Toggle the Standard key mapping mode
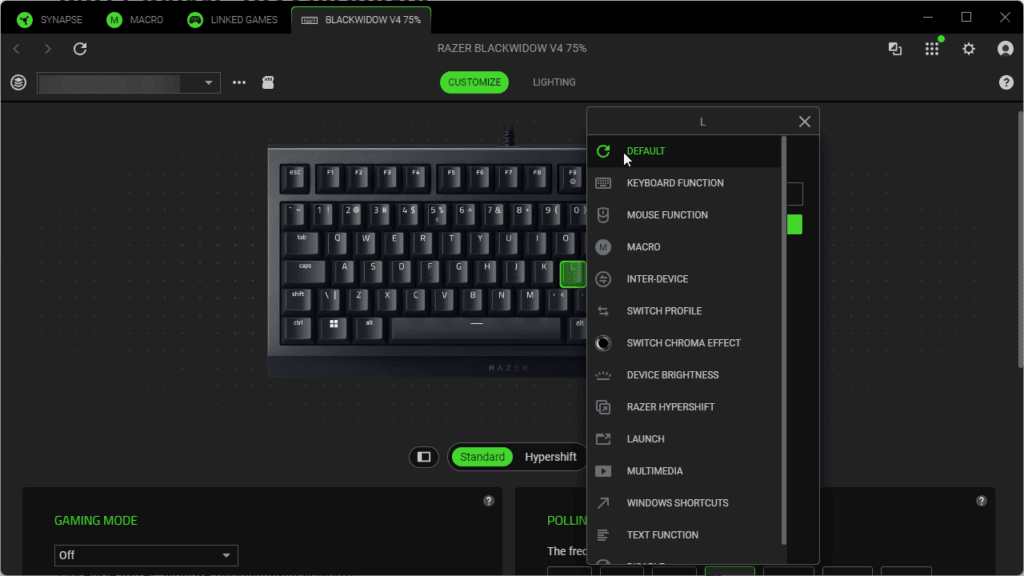The image size is (1024, 576). click(482, 456)
